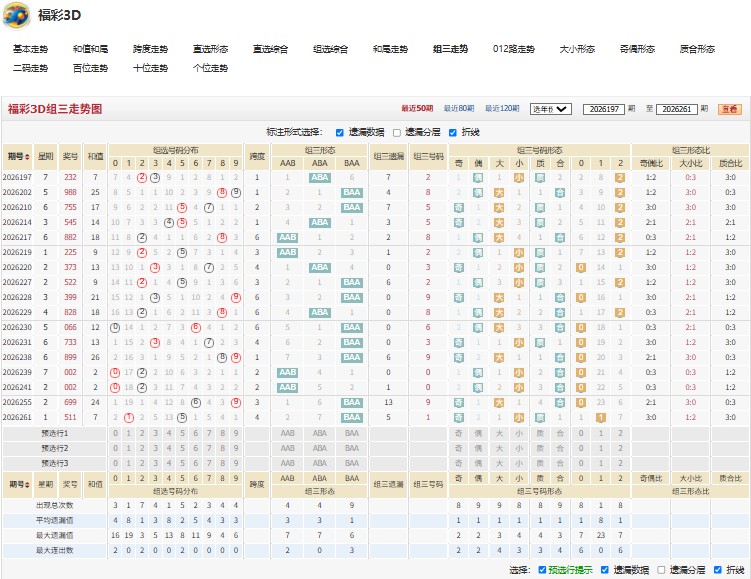Image resolution: width=751 pixels, height=579 pixels.
Task: Open the 012路走势 page
Action: point(513,49)
